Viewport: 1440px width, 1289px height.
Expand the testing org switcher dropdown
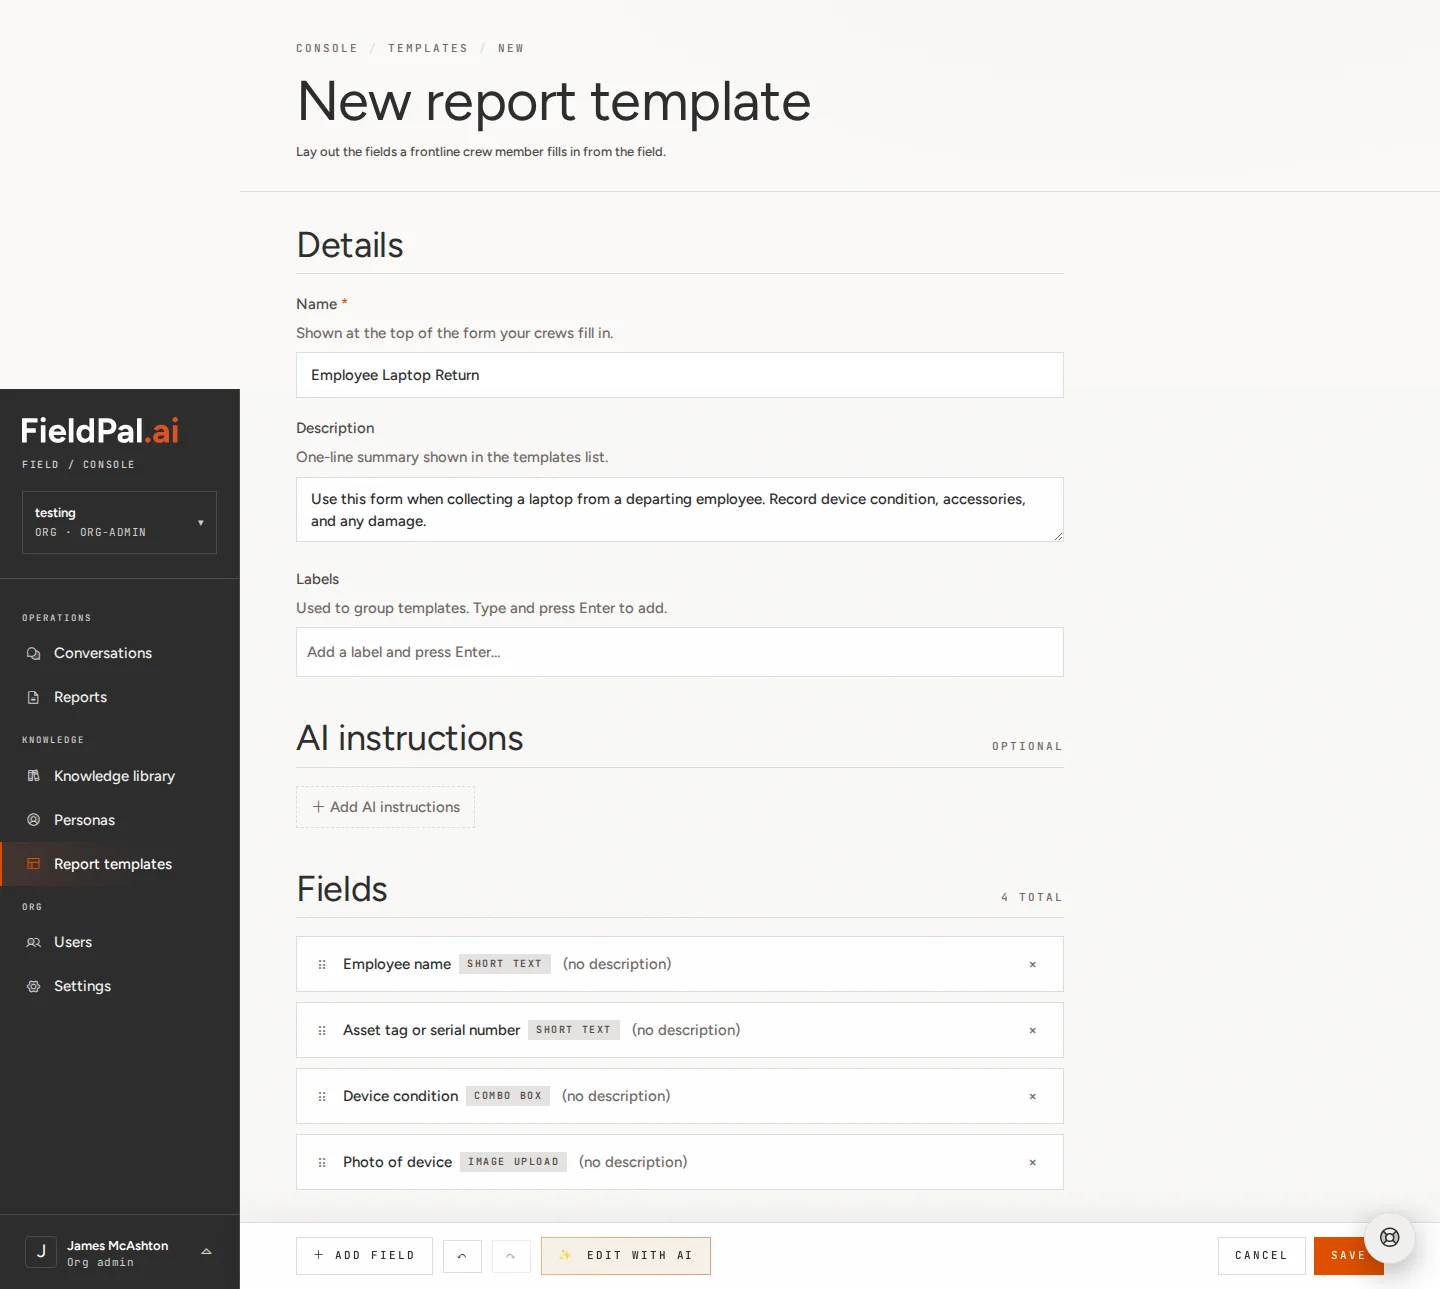coord(119,522)
